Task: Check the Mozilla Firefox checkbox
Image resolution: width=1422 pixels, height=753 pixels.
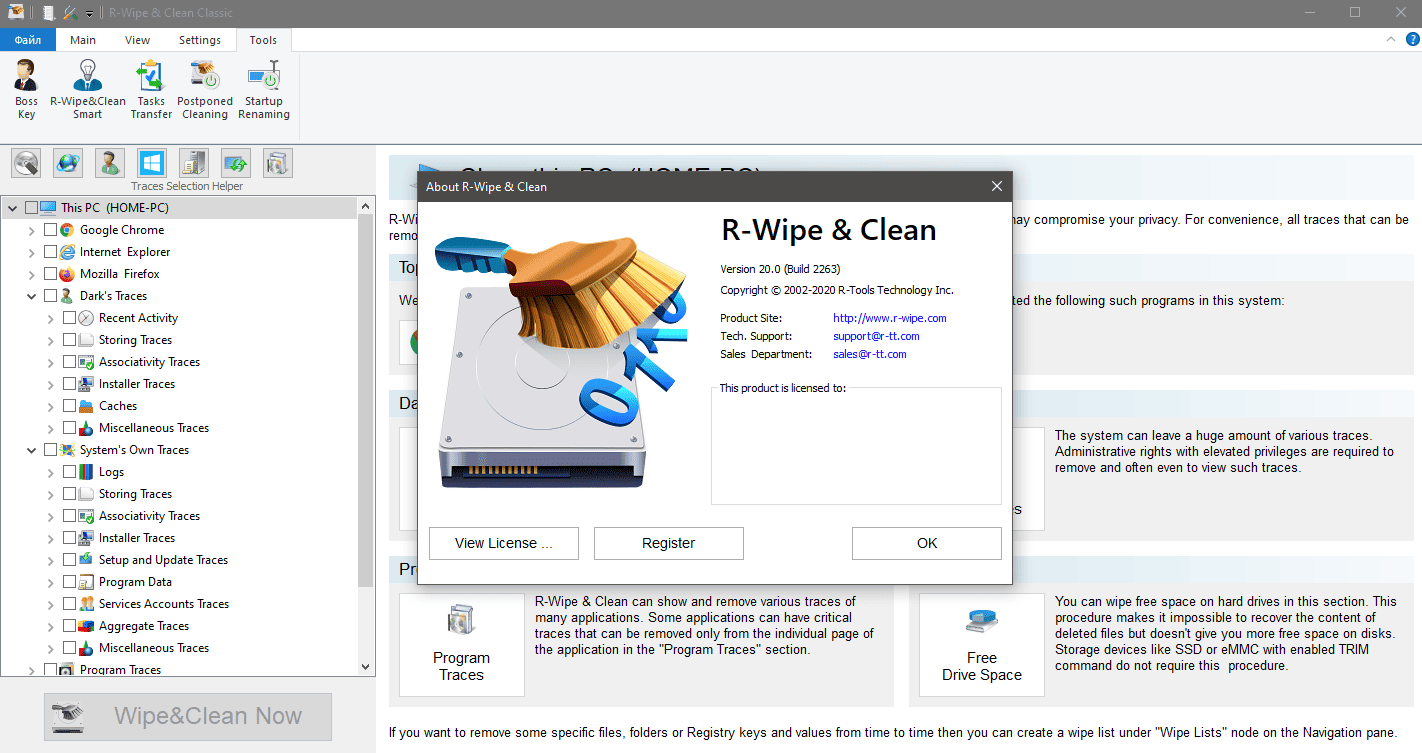Action: tap(50, 274)
